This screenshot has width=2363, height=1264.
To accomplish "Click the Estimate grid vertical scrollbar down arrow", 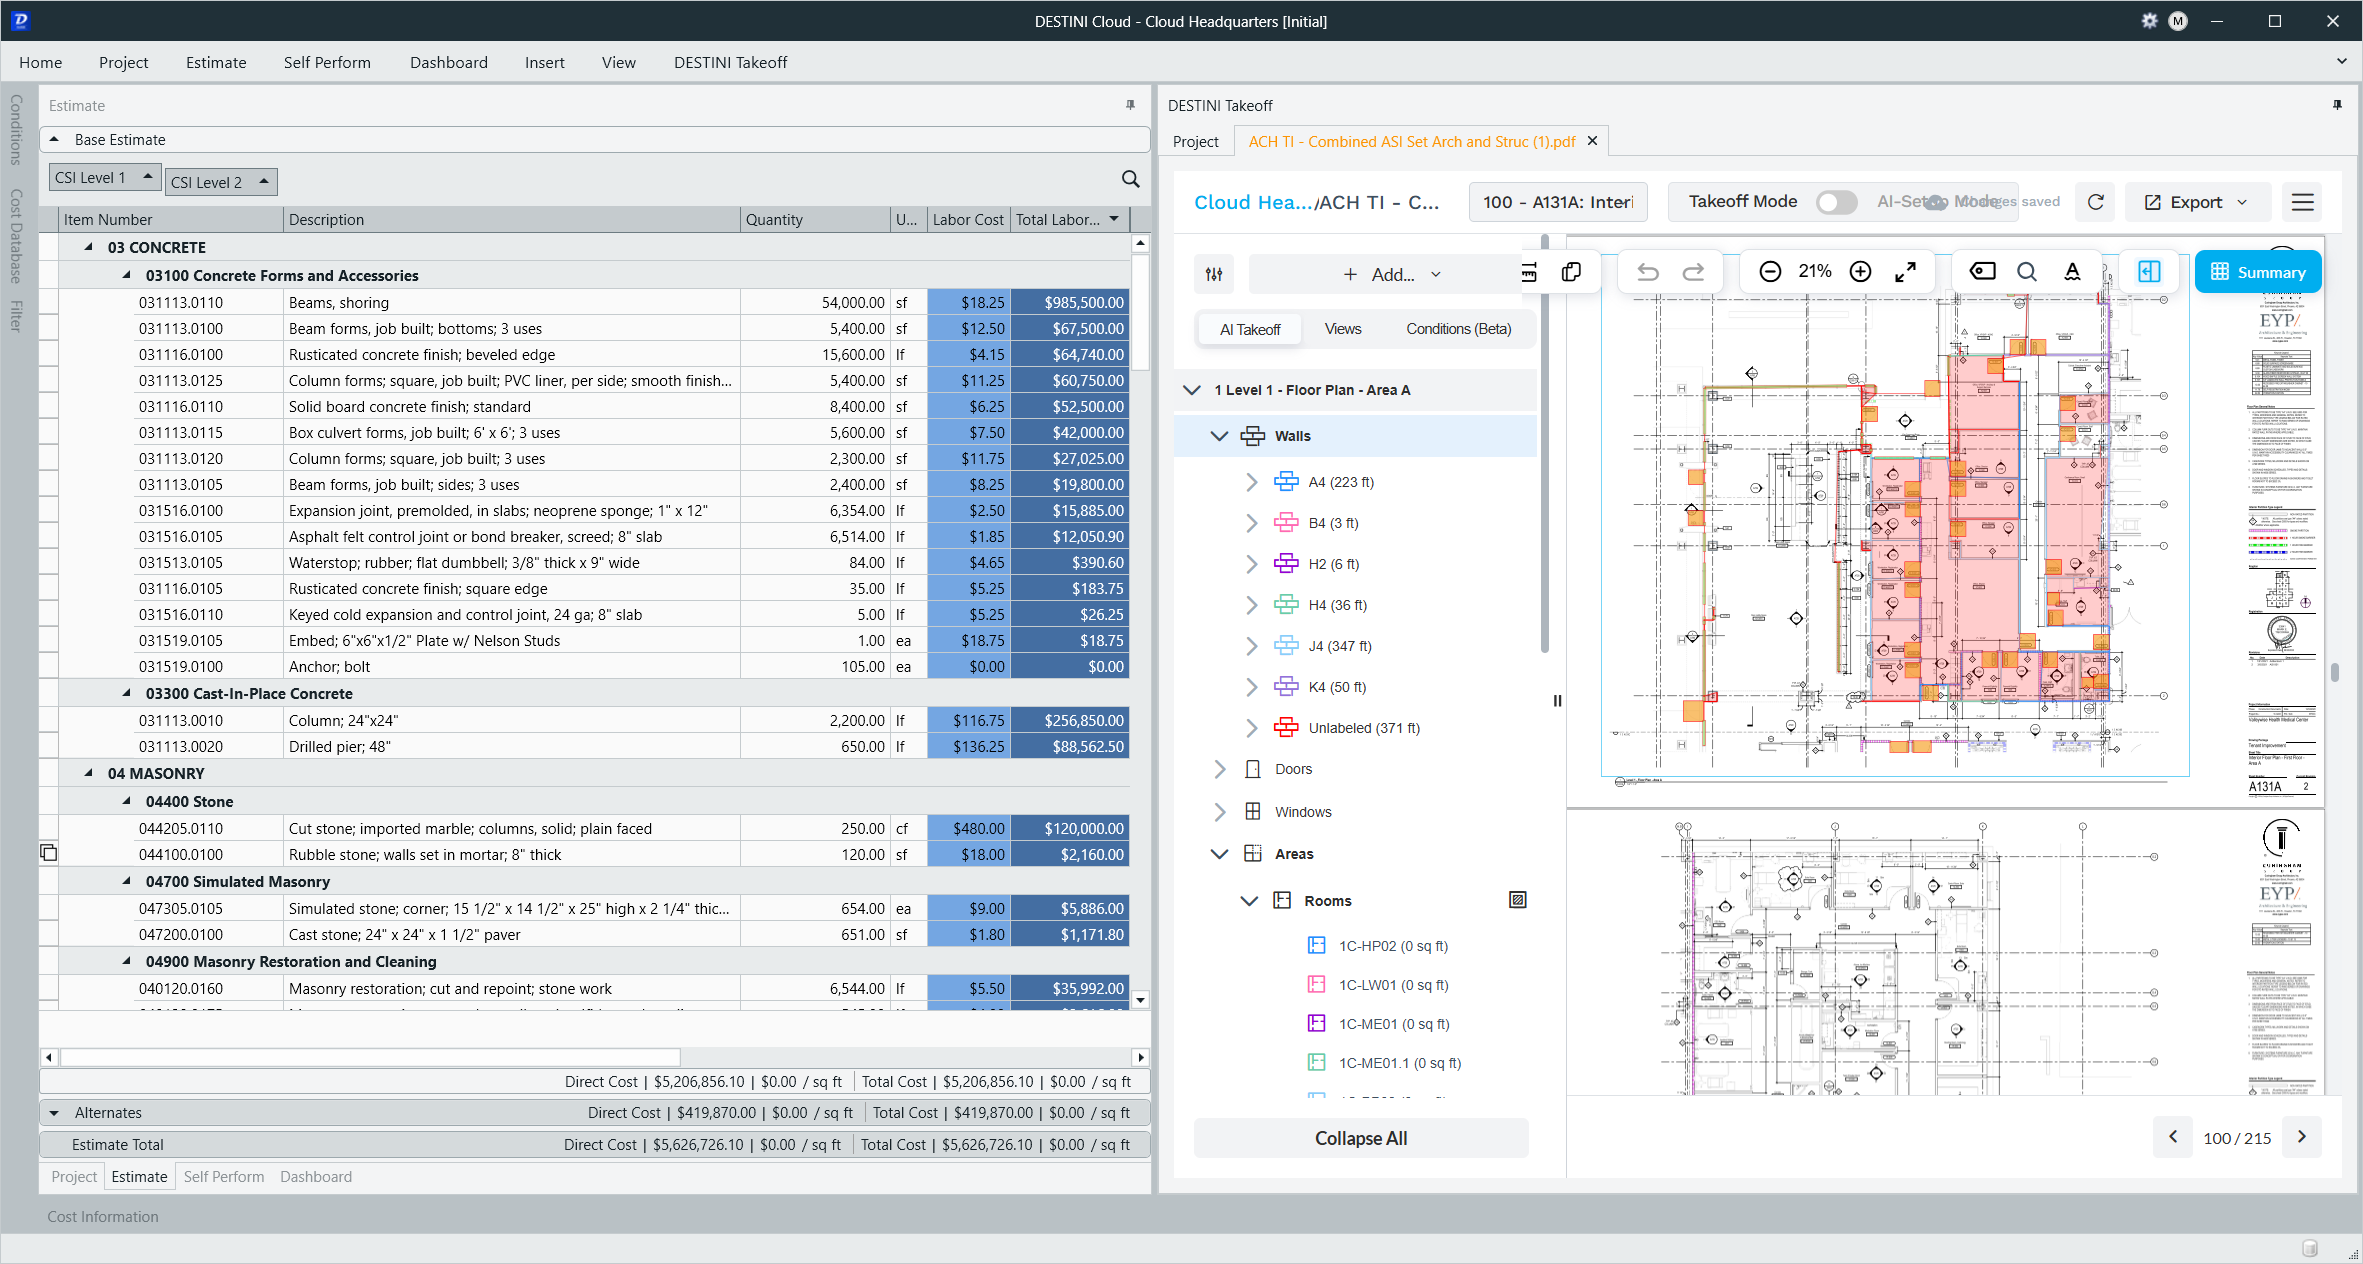I will pos(1140,1000).
